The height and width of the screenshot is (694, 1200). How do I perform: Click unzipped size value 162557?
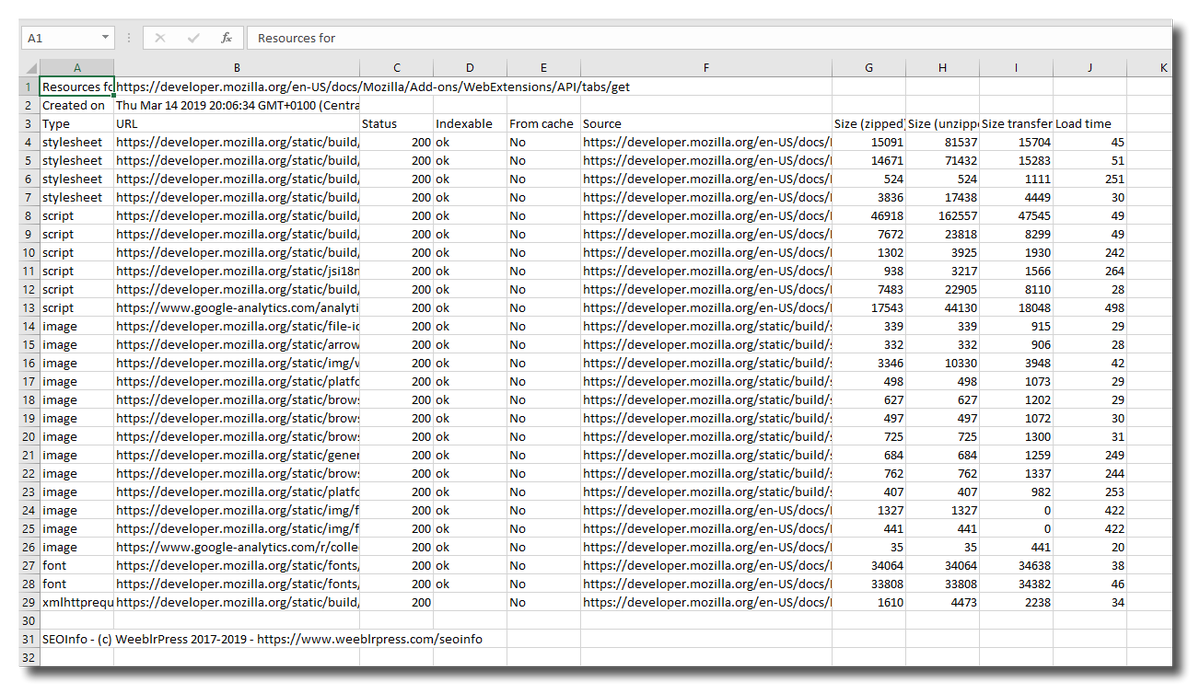[x=943, y=215]
